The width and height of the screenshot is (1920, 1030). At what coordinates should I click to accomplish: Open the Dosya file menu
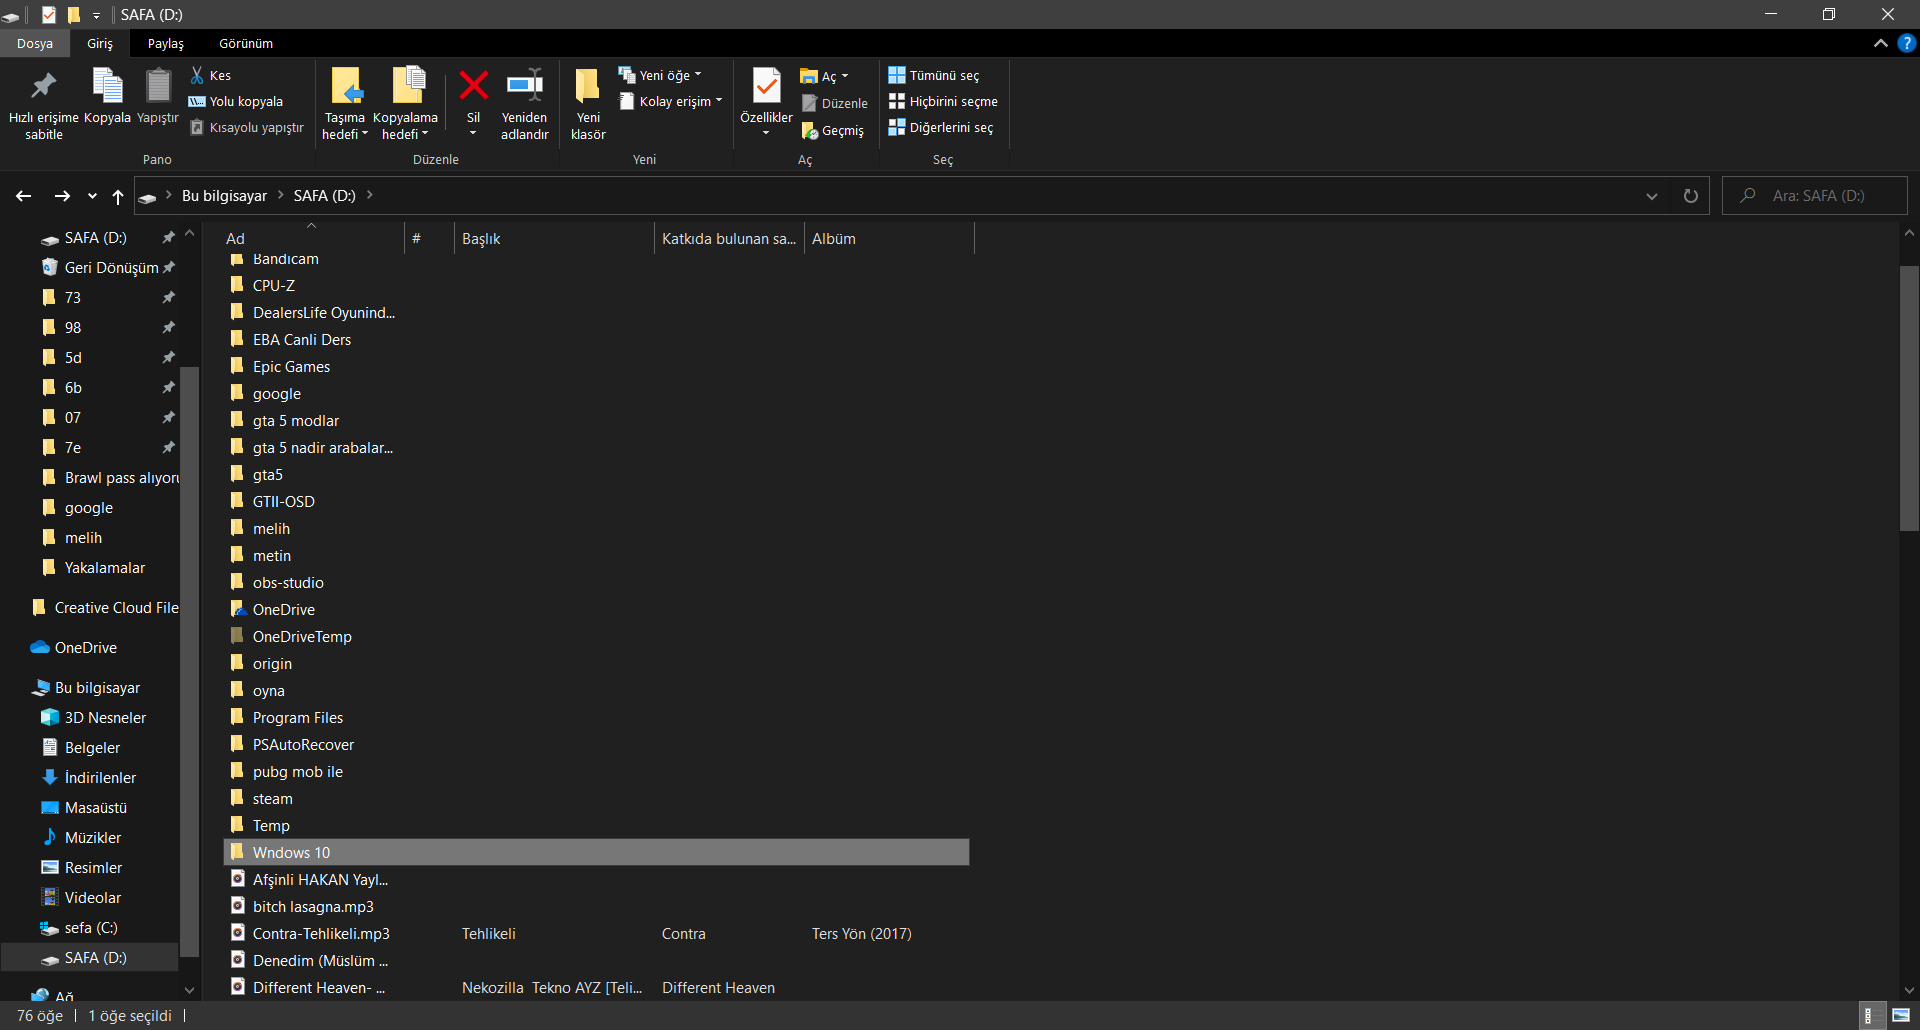coord(35,43)
